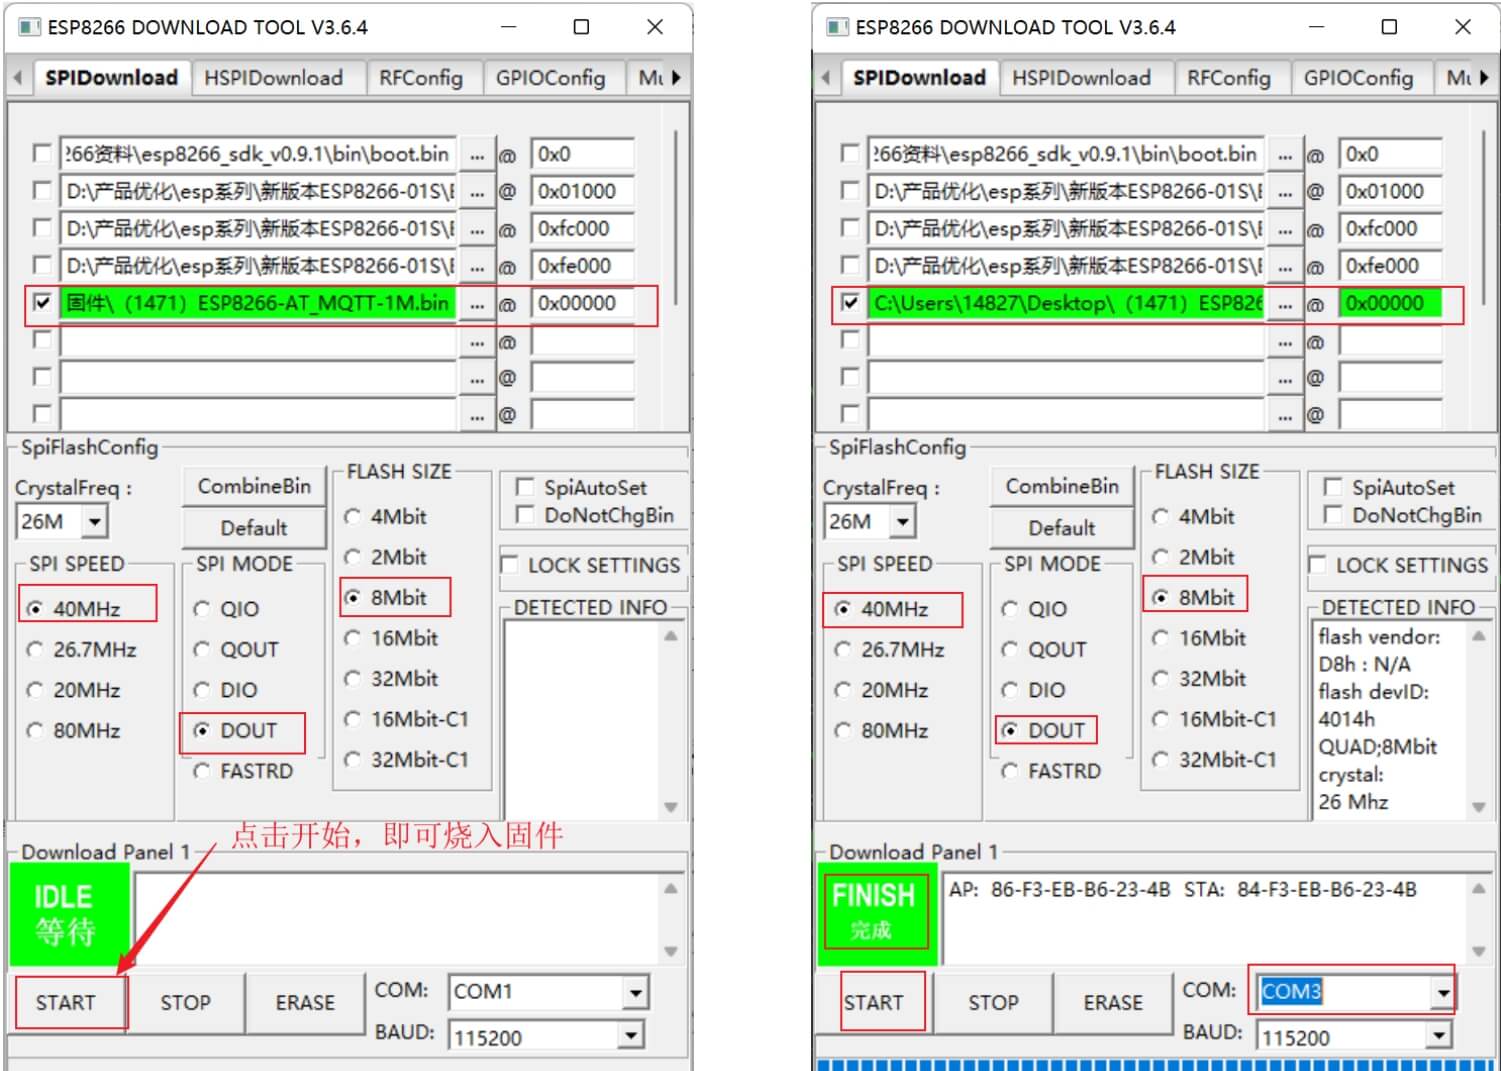Click the 0x00000 address field in left window
1501x1071 pixels.
pyautogui.click(x=582, y=304)
